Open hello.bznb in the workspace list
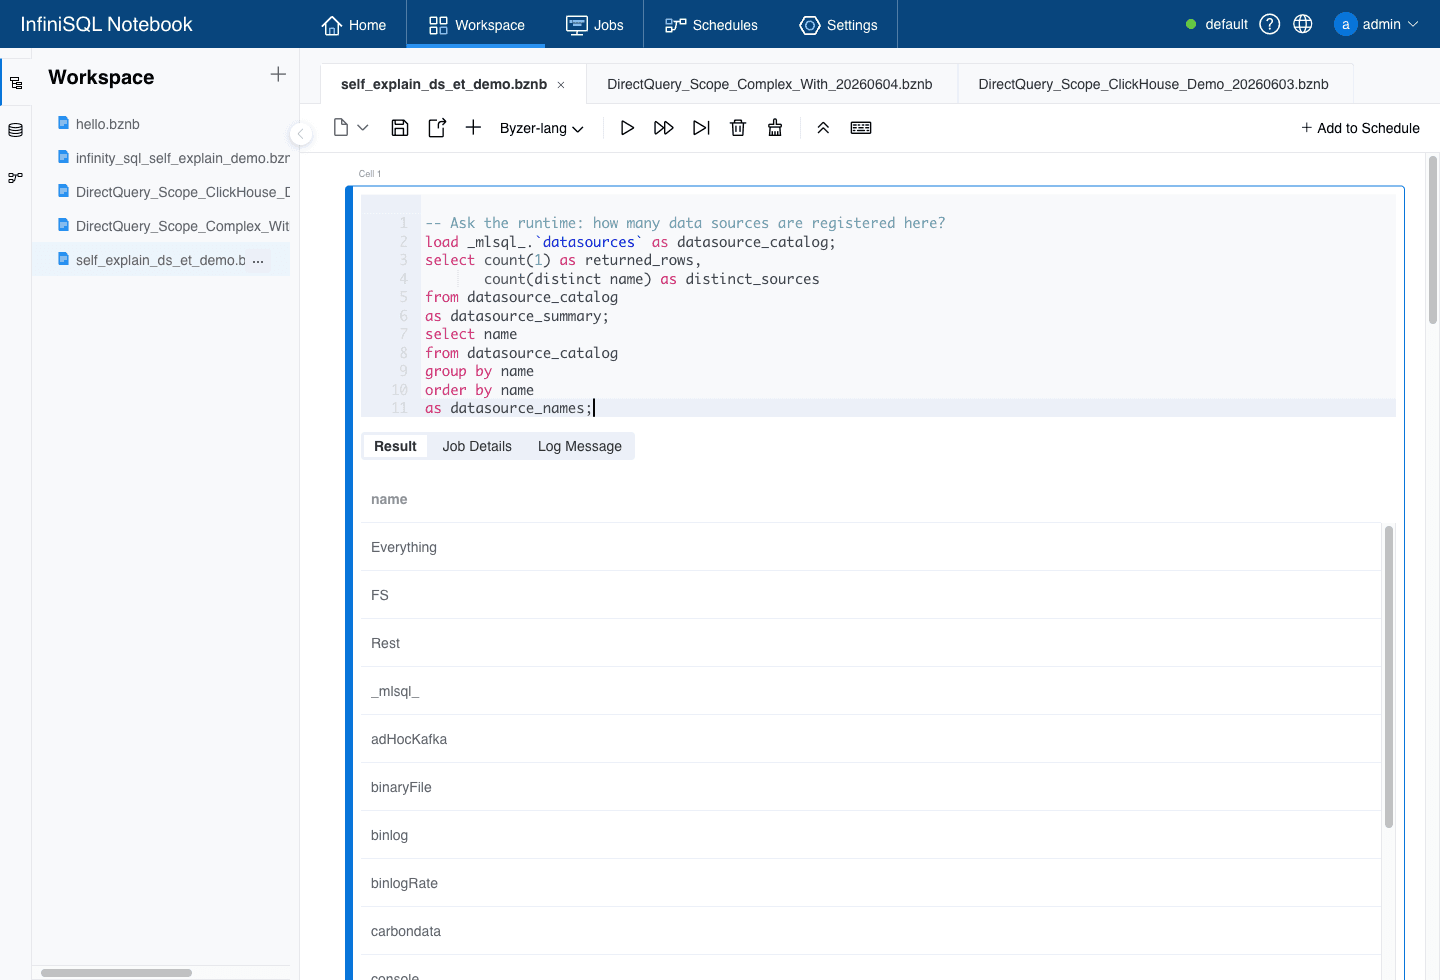 pos(108,124)
